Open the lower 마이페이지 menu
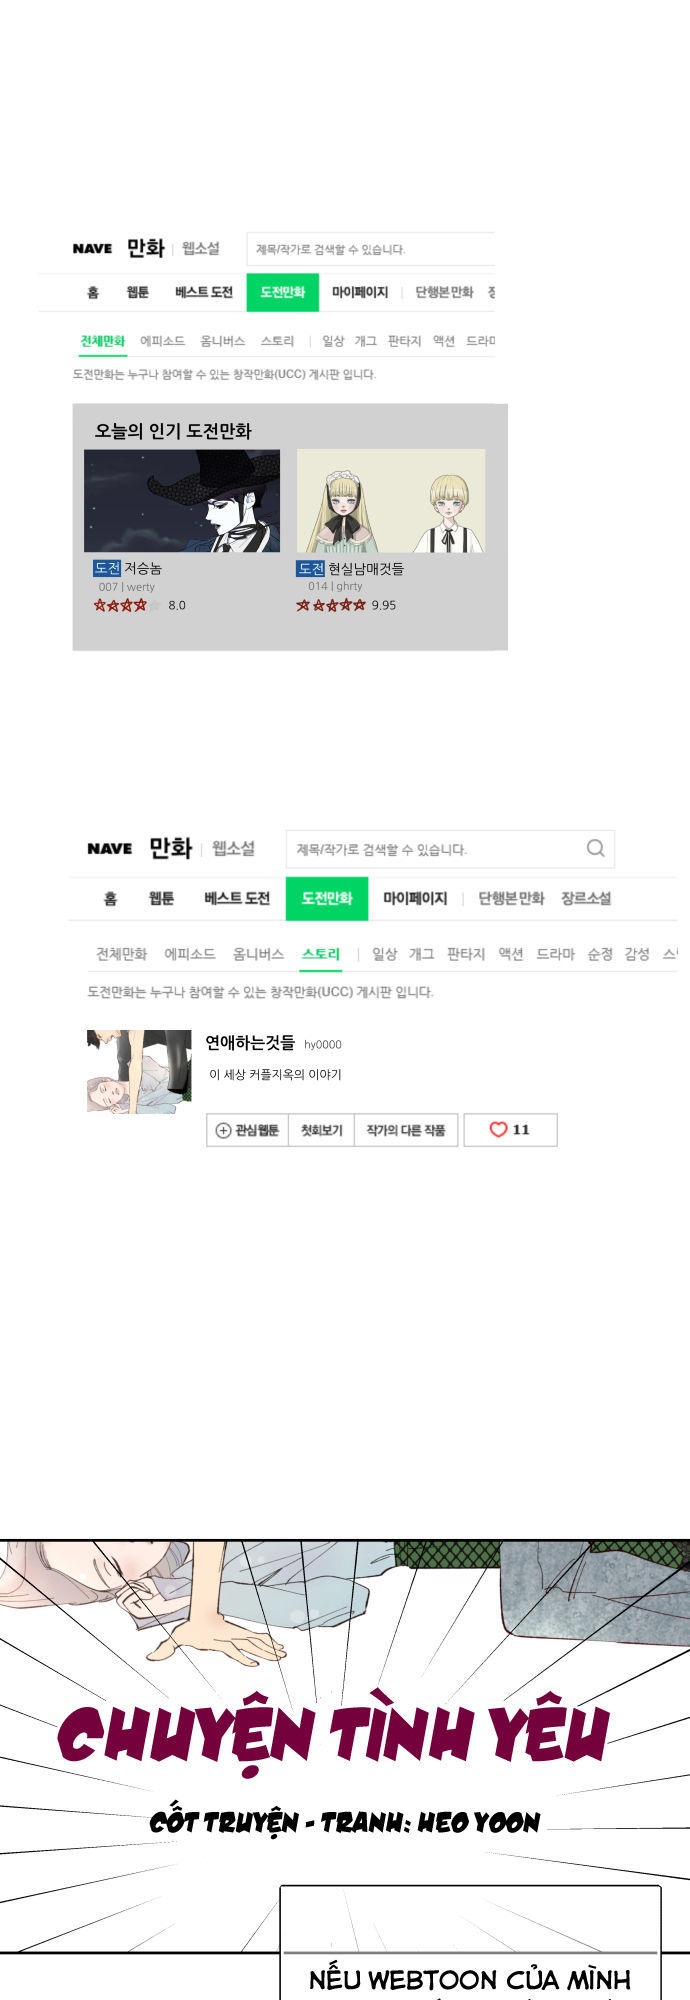The image size is (690, 2000). coord(415,898)
